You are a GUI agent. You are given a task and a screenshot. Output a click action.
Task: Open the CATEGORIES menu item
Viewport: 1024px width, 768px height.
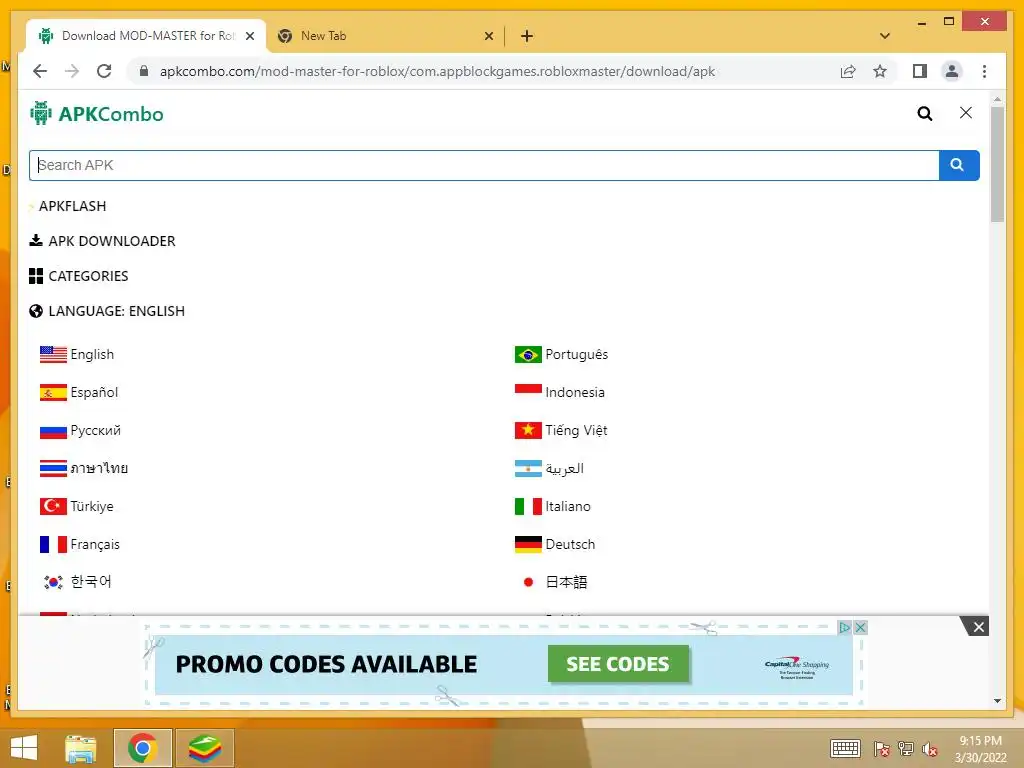pos(79,276)
